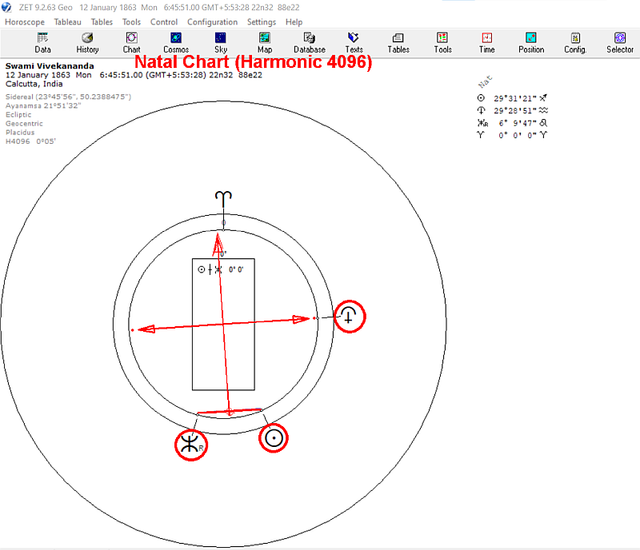Click the Ecliptic setting text
This screenshot has width=640, height=550.
(x=18, y=115)
